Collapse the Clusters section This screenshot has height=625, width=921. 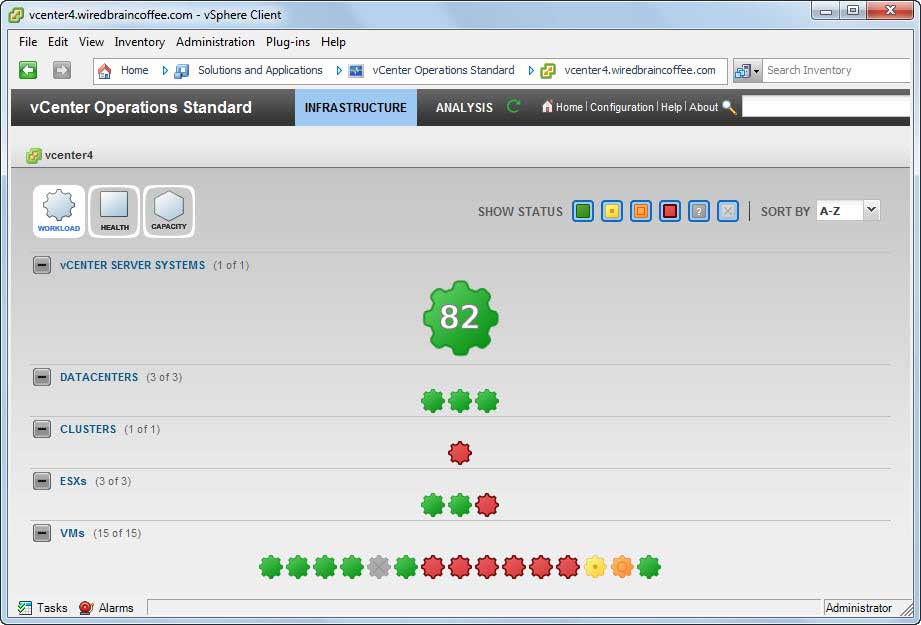42,429
